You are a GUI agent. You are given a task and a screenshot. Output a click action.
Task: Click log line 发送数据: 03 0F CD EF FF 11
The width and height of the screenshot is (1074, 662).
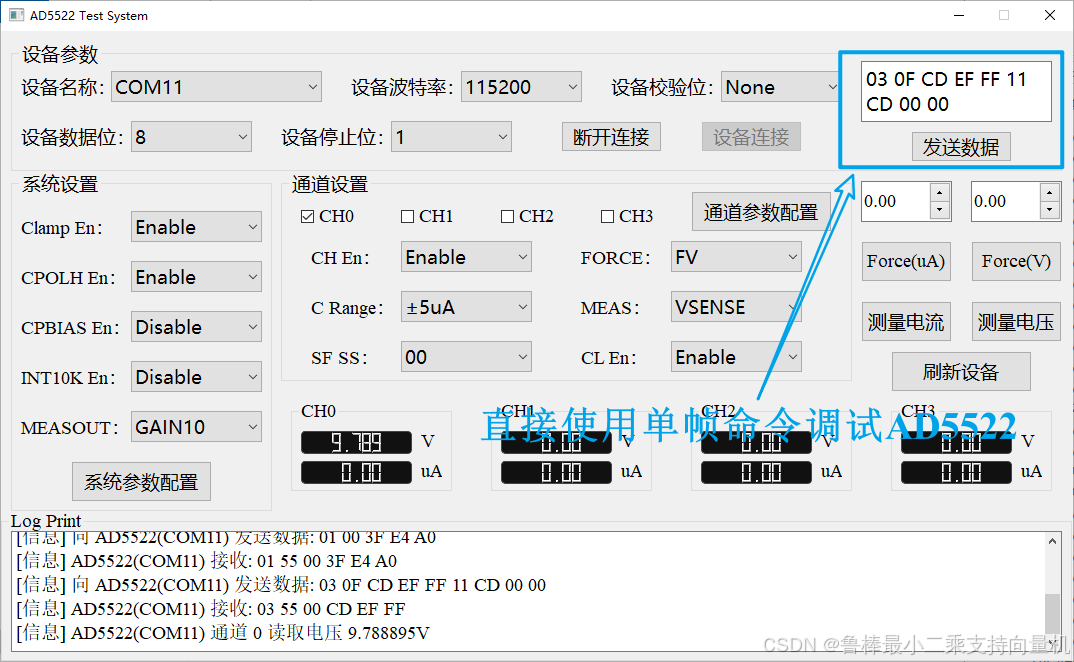coord(281,585)
